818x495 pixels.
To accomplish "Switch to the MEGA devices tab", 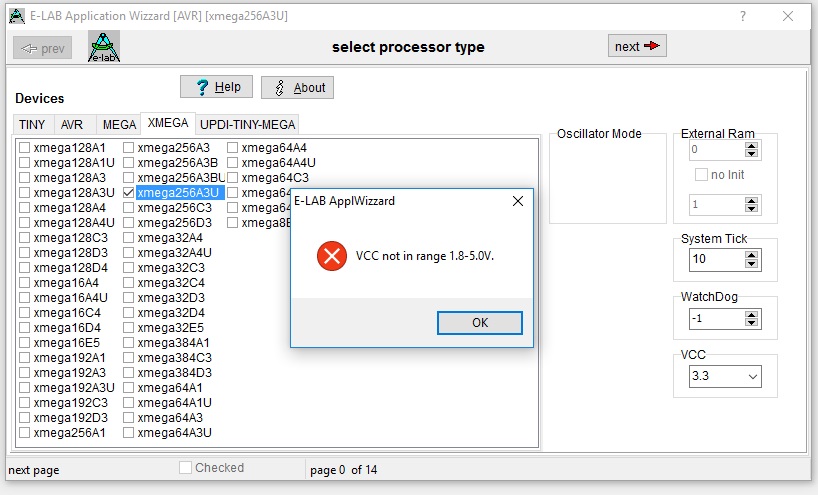I will coord(119,125).
